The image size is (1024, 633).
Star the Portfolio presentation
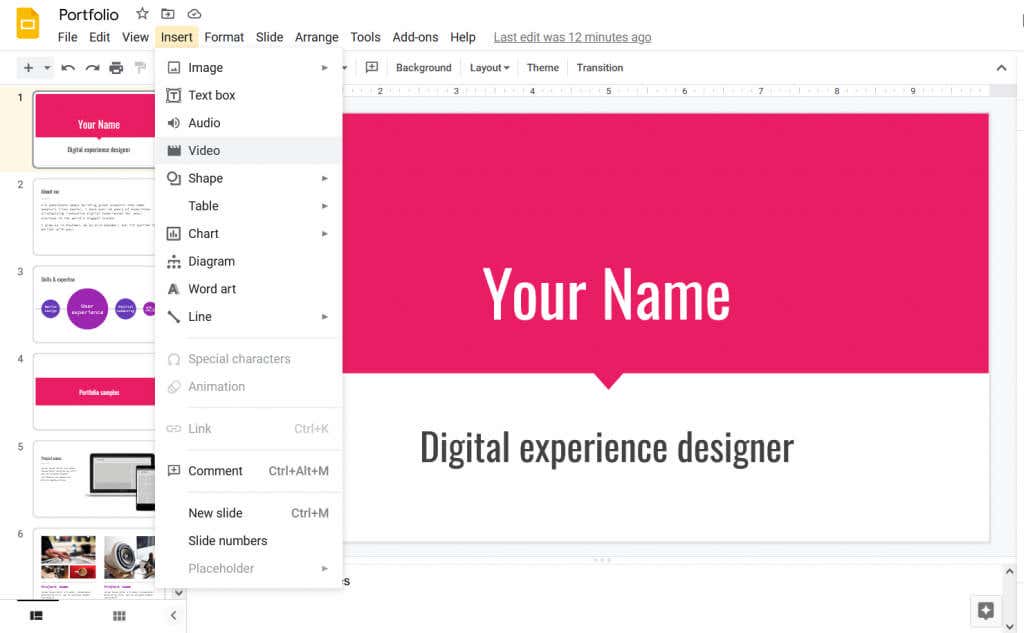142,14
